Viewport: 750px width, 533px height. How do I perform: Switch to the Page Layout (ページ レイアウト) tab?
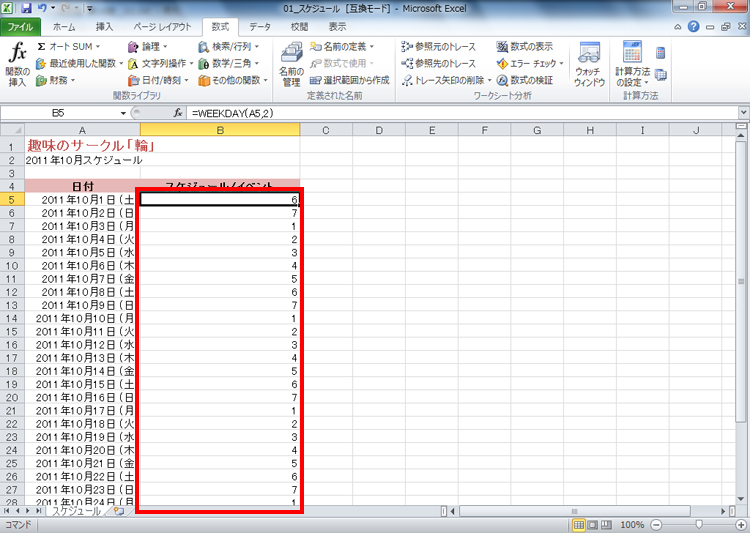pos(162,27)
